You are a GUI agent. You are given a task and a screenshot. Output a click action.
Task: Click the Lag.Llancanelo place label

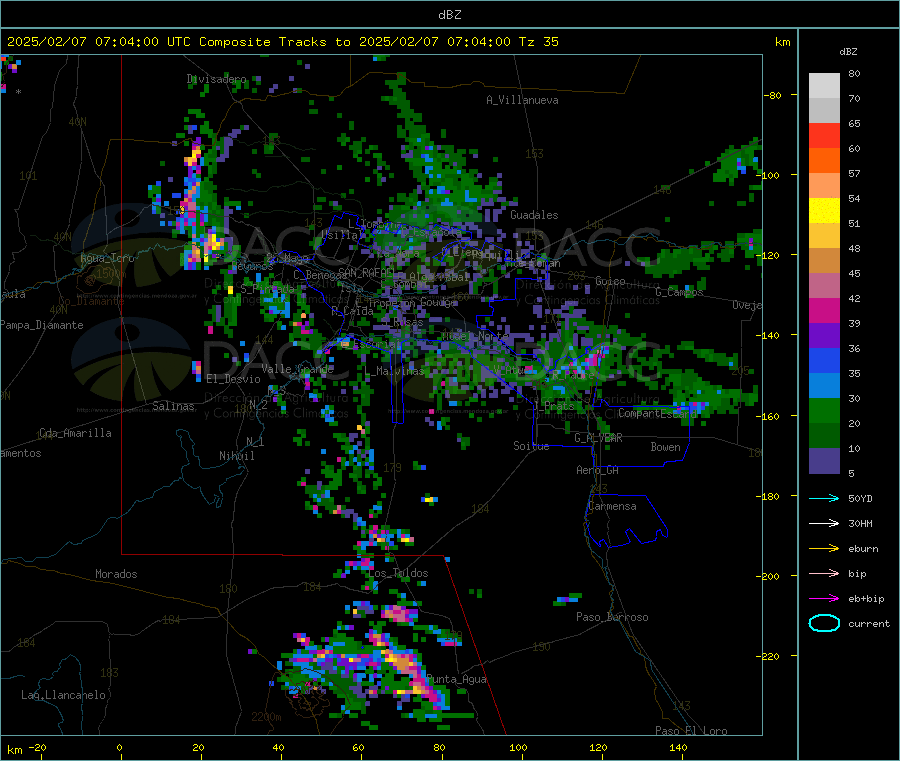coord(63,696)
